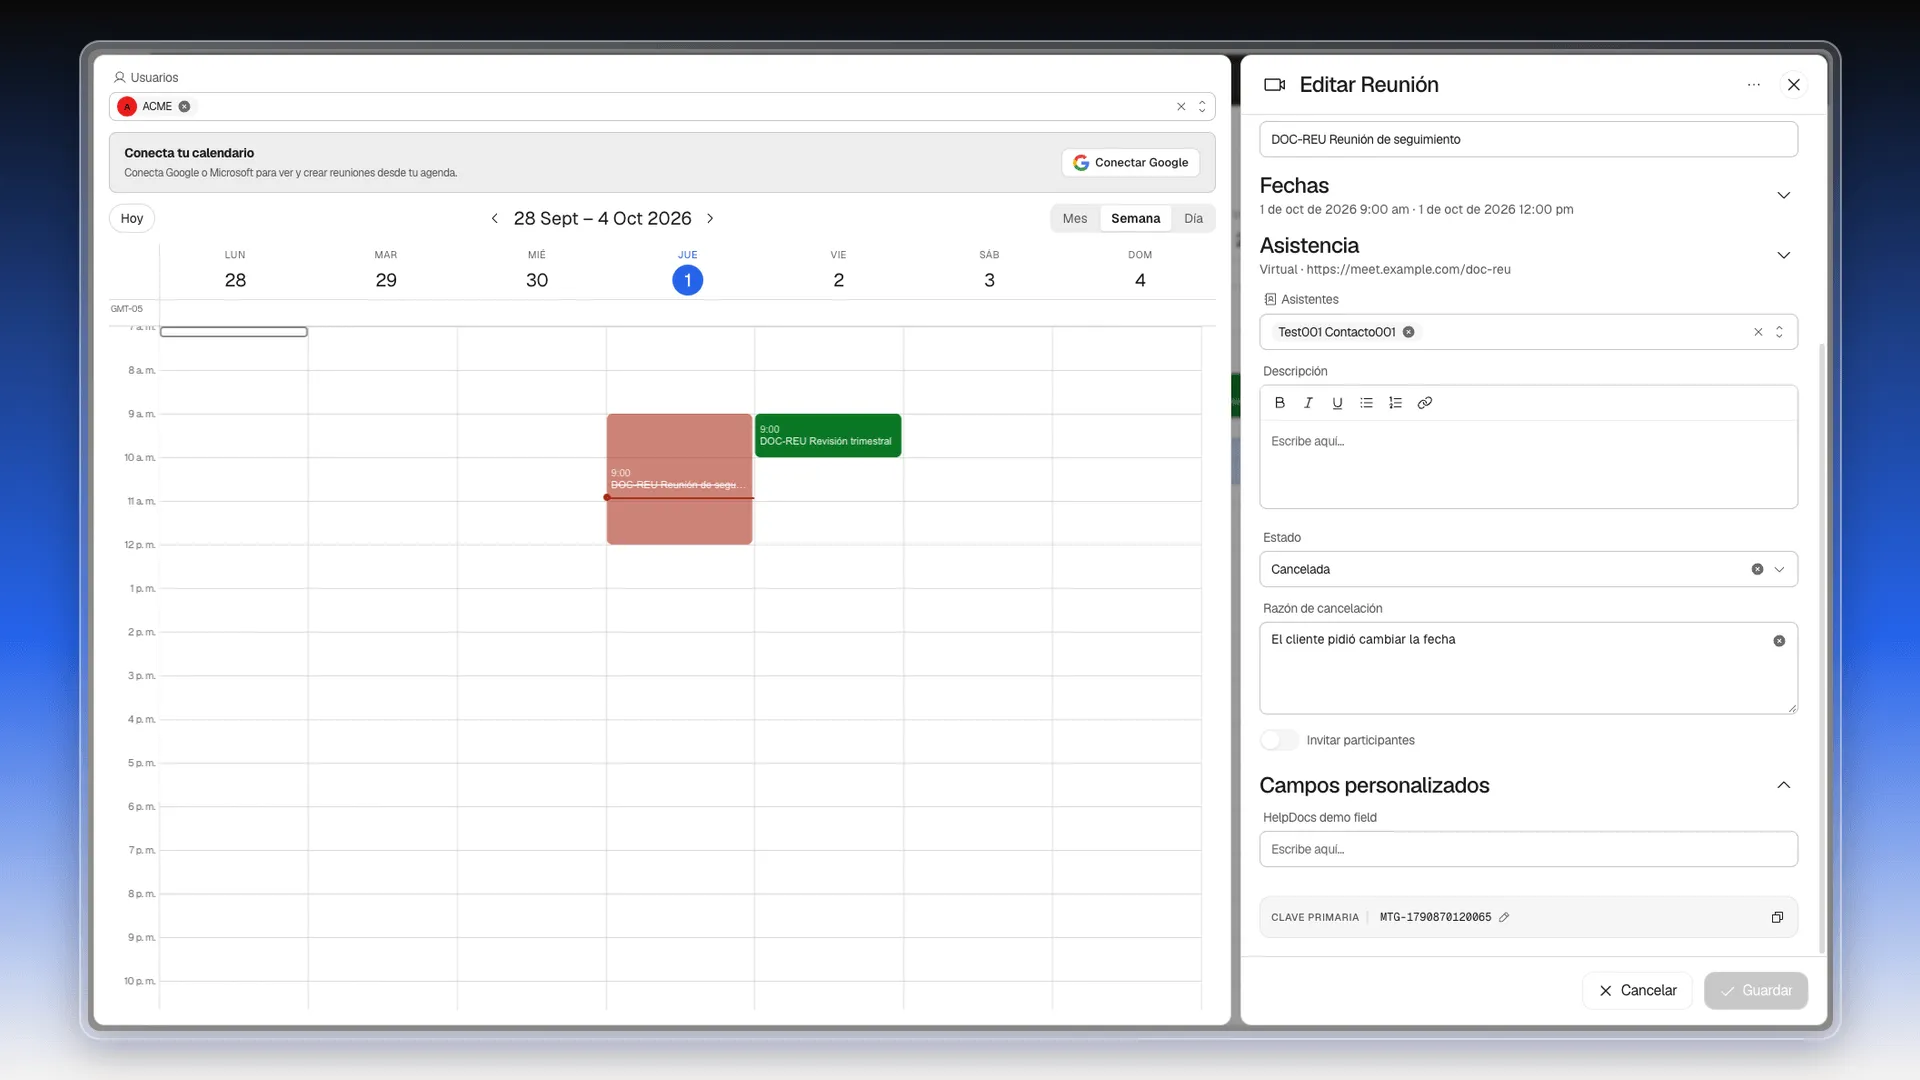This screenshot has height=1080, width=1920.
Task: Collapse Campos personalizados section
Action: coord(1783,785)
